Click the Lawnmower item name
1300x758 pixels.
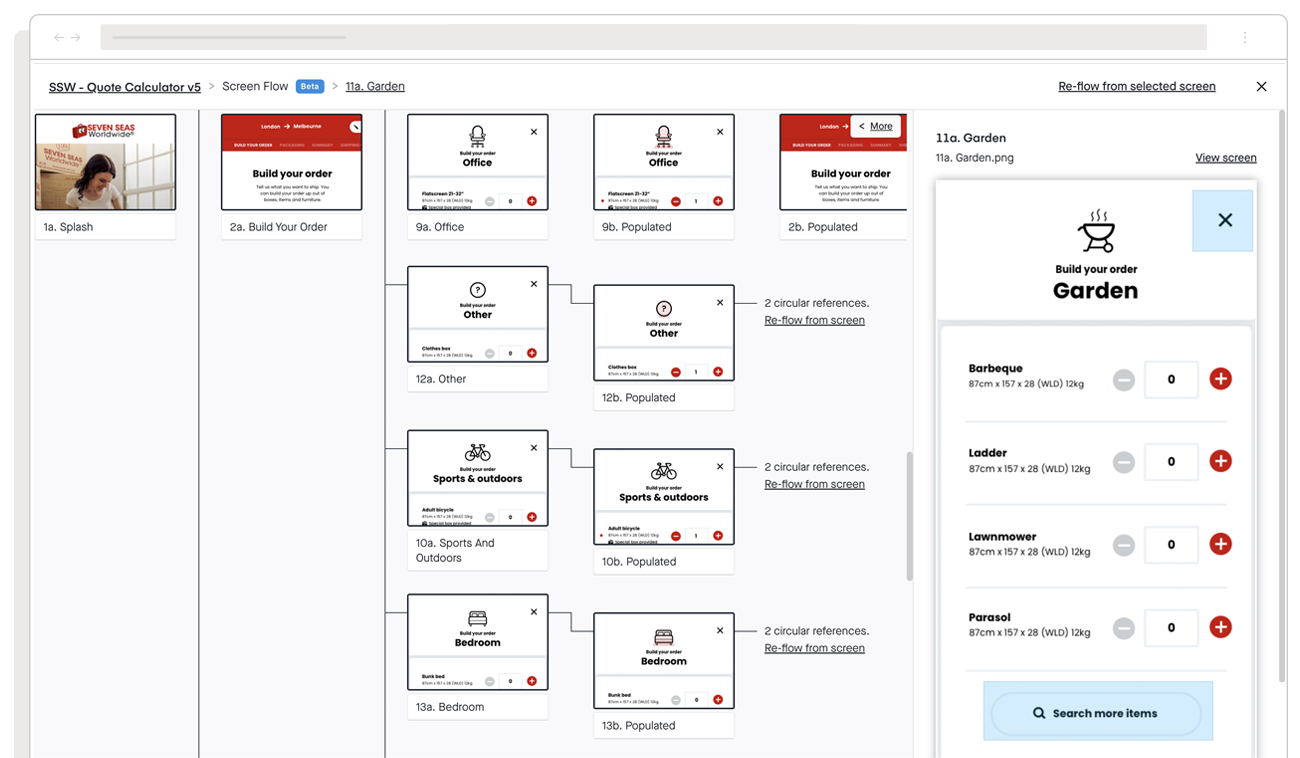point(1003,536)
